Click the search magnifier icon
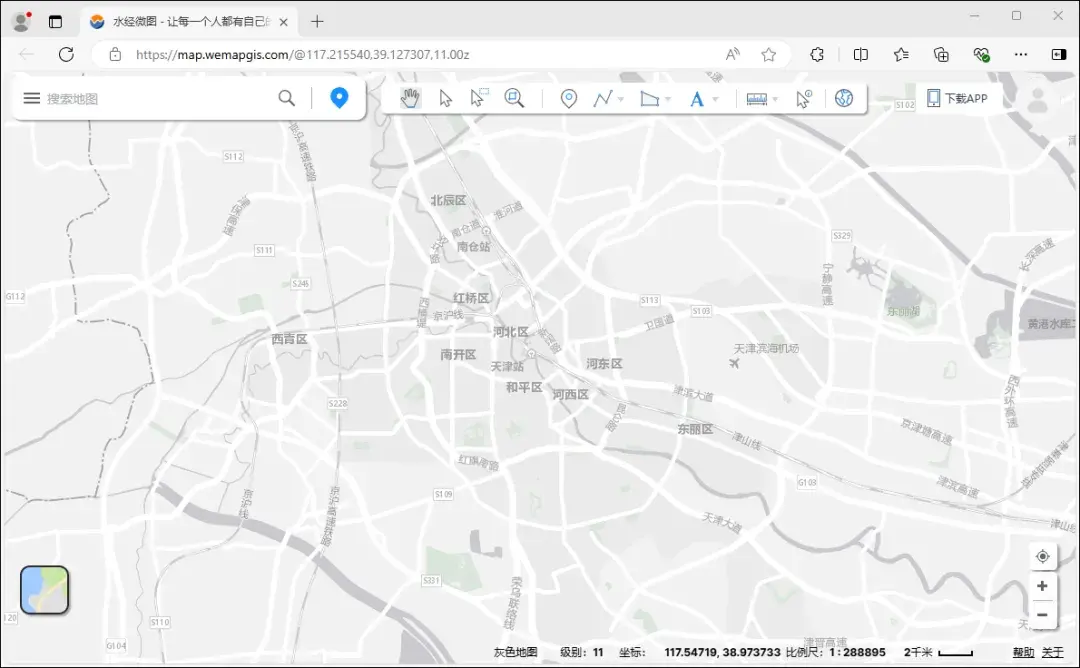The width and height of the screenshot is (1080, 668). click(287, 98)
